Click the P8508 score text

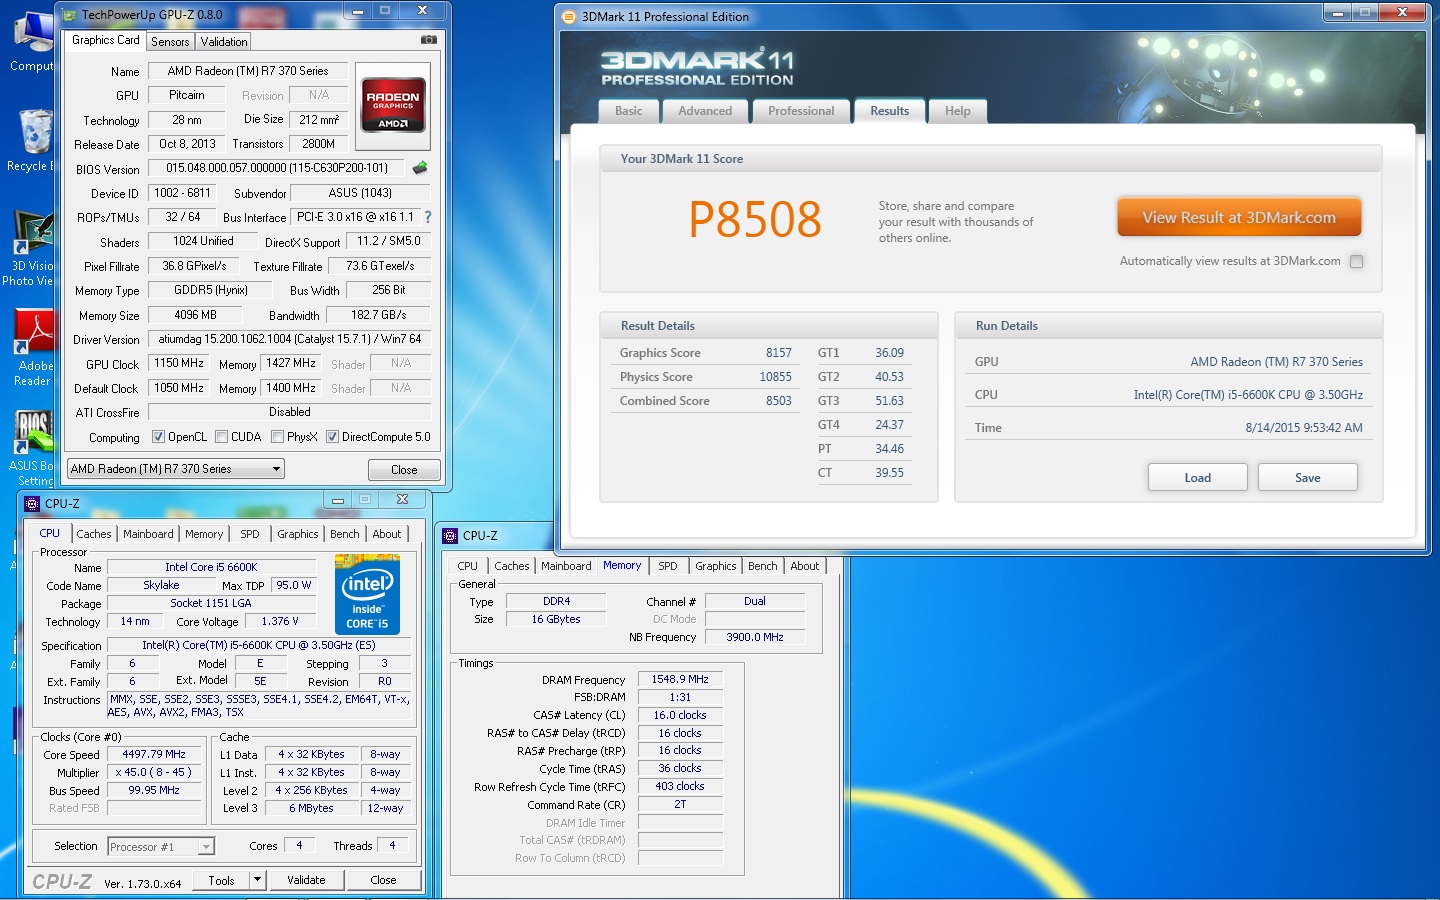[x=755, y=219]
